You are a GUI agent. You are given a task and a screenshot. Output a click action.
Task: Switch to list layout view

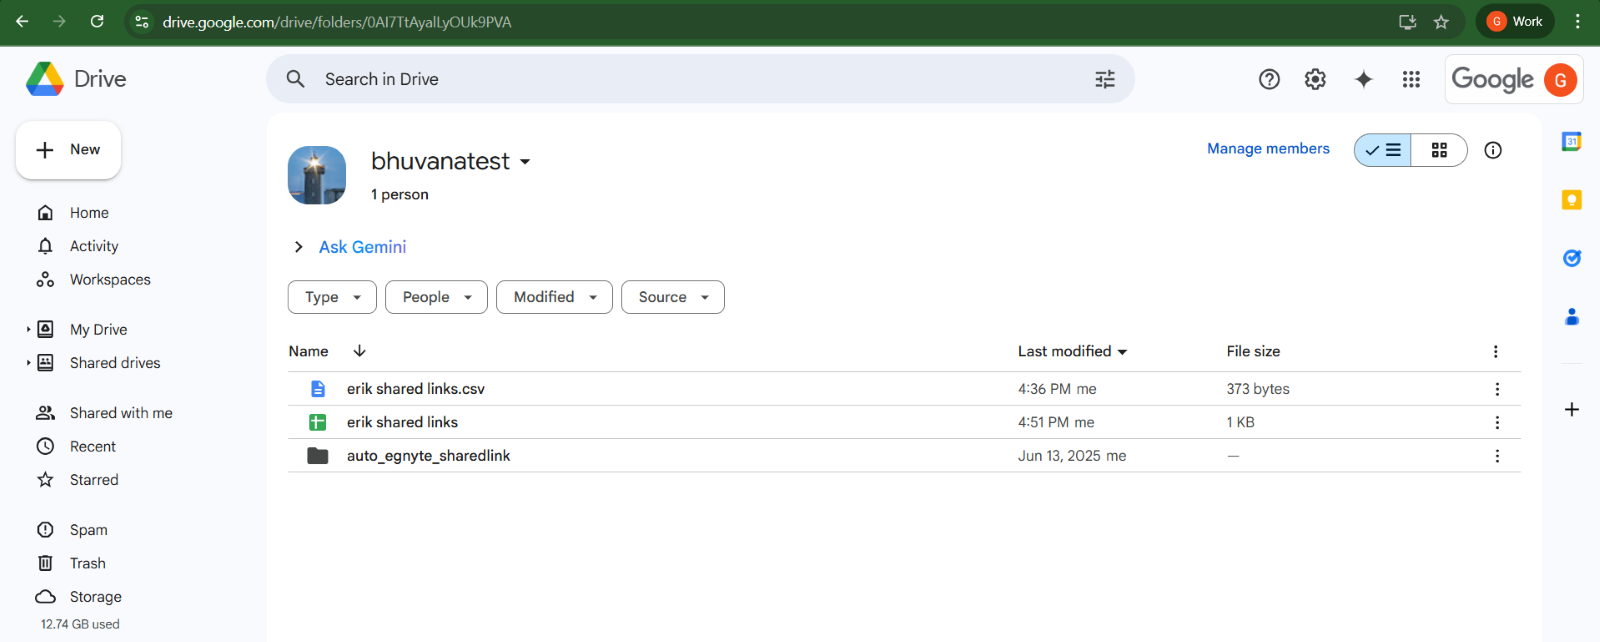(1383, 150)
